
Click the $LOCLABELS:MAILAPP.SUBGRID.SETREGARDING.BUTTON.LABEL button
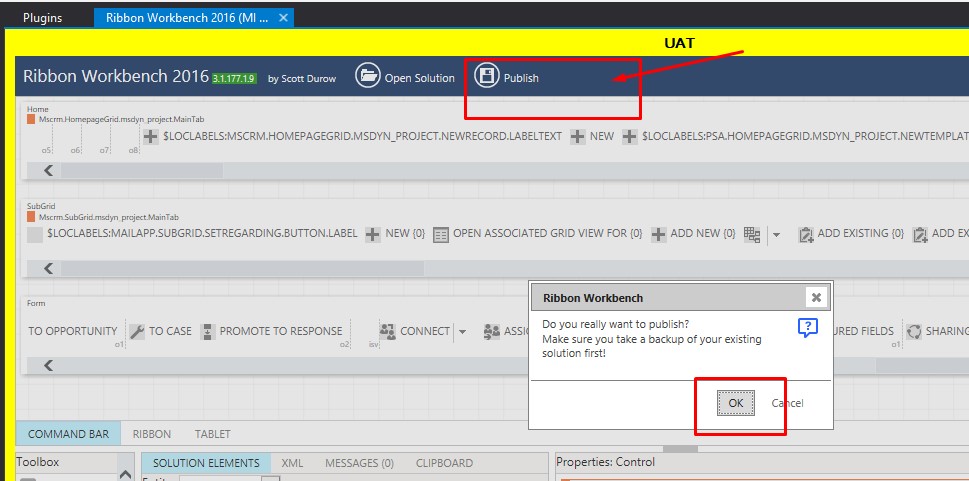click(x=202, y=234)
